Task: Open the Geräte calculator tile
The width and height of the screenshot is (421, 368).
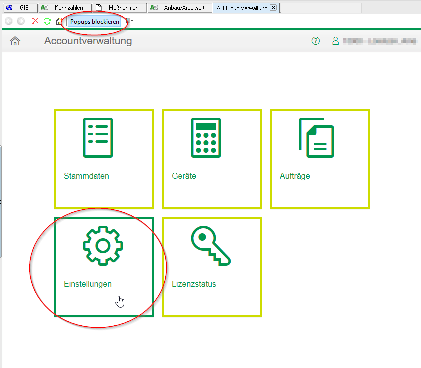Action: tap(212, 159)
